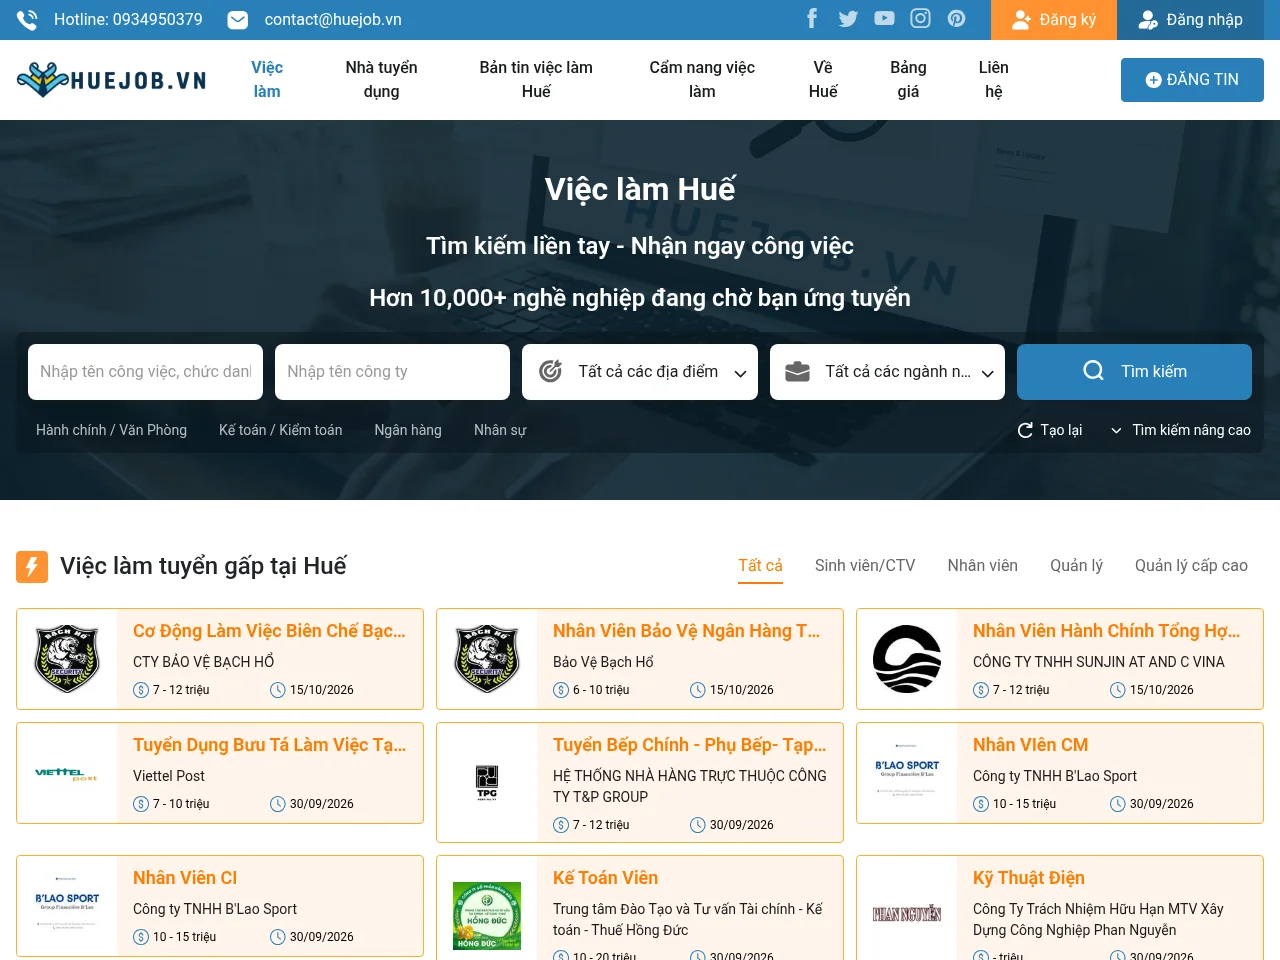1280x960 pixels.
Task: Click the HUEJOB.VN logo
Action: click(x=112, y=80)
